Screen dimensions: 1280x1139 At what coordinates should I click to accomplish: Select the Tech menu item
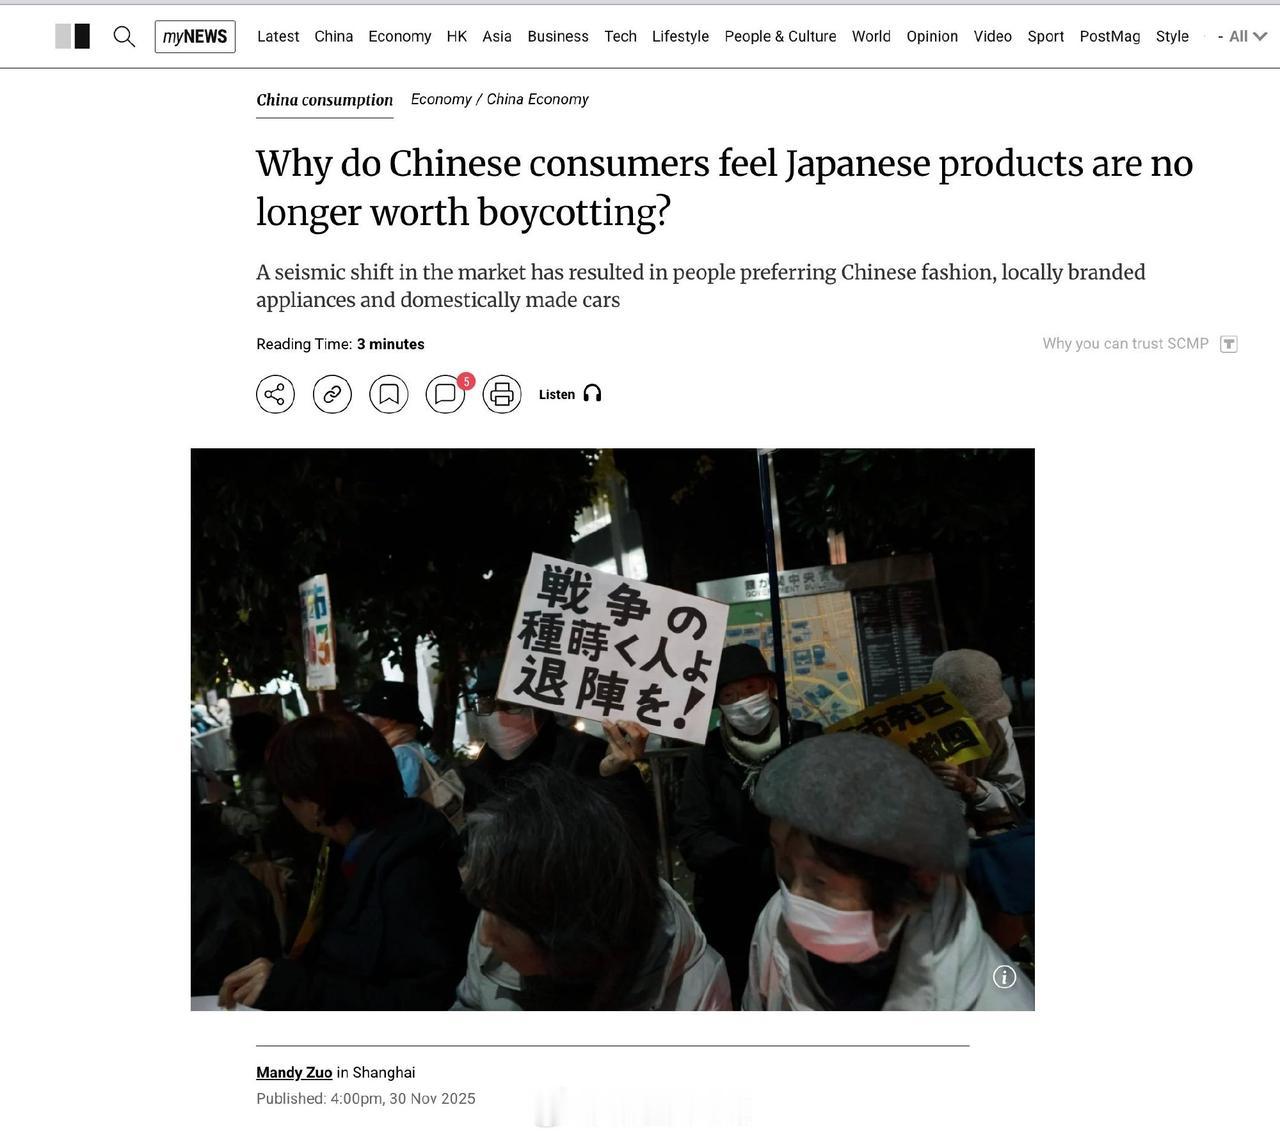coord(620,36)
